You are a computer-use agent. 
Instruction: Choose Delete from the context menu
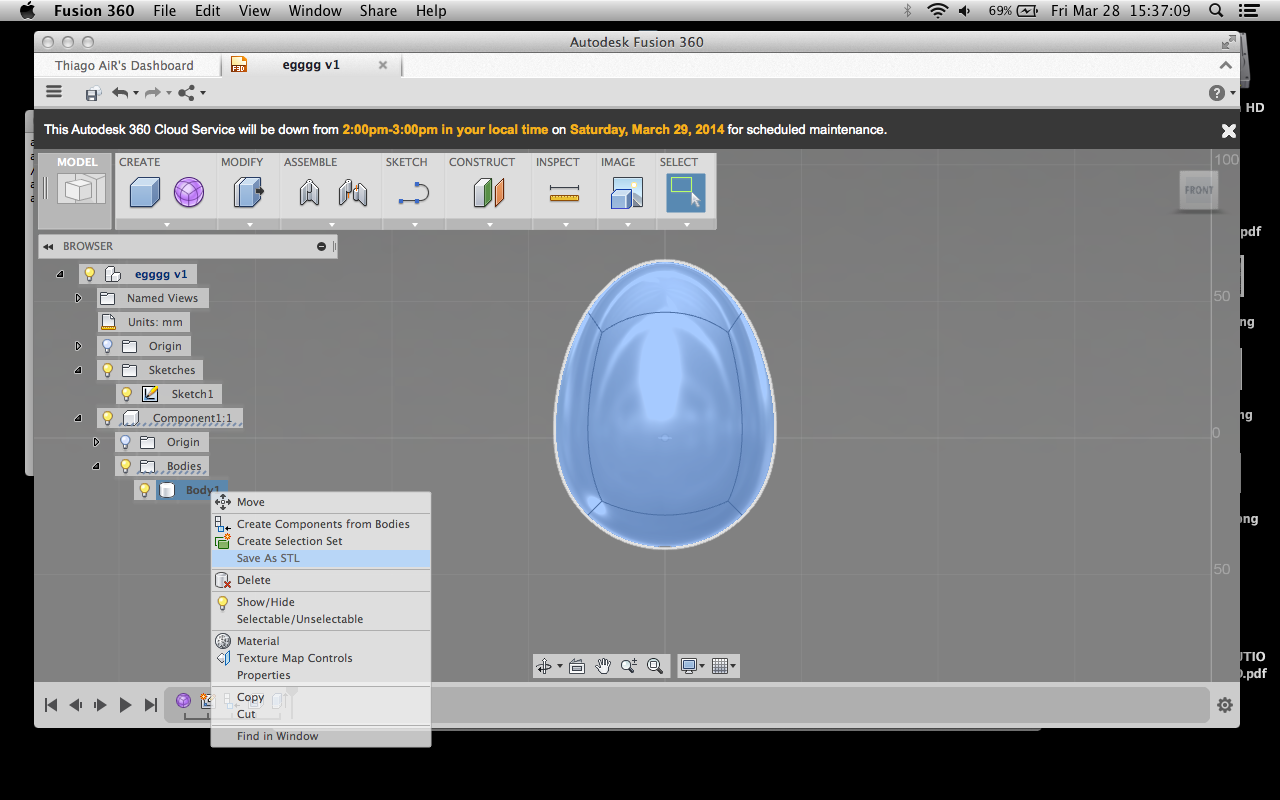[x=321, y=580]
